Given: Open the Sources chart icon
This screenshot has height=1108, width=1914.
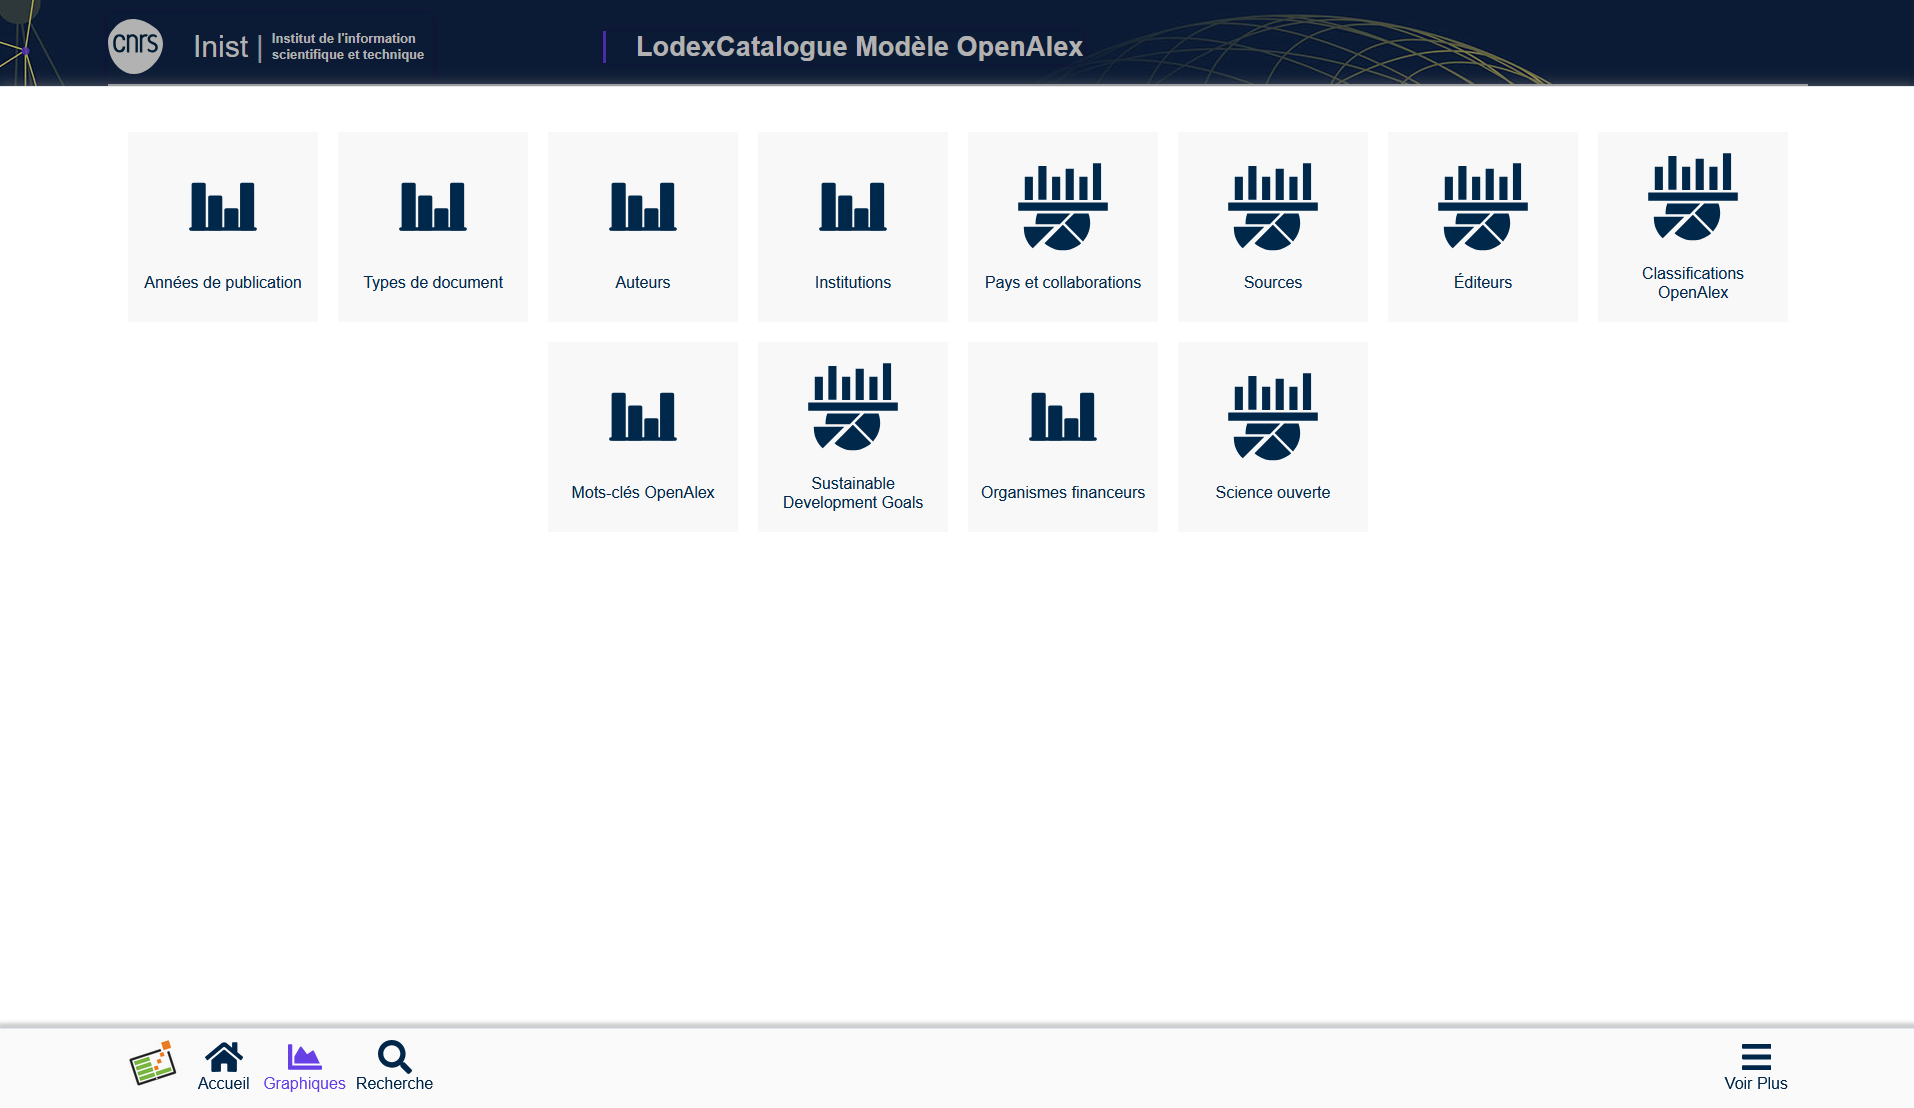Looking at the screenshot, I should [1273, 207].
